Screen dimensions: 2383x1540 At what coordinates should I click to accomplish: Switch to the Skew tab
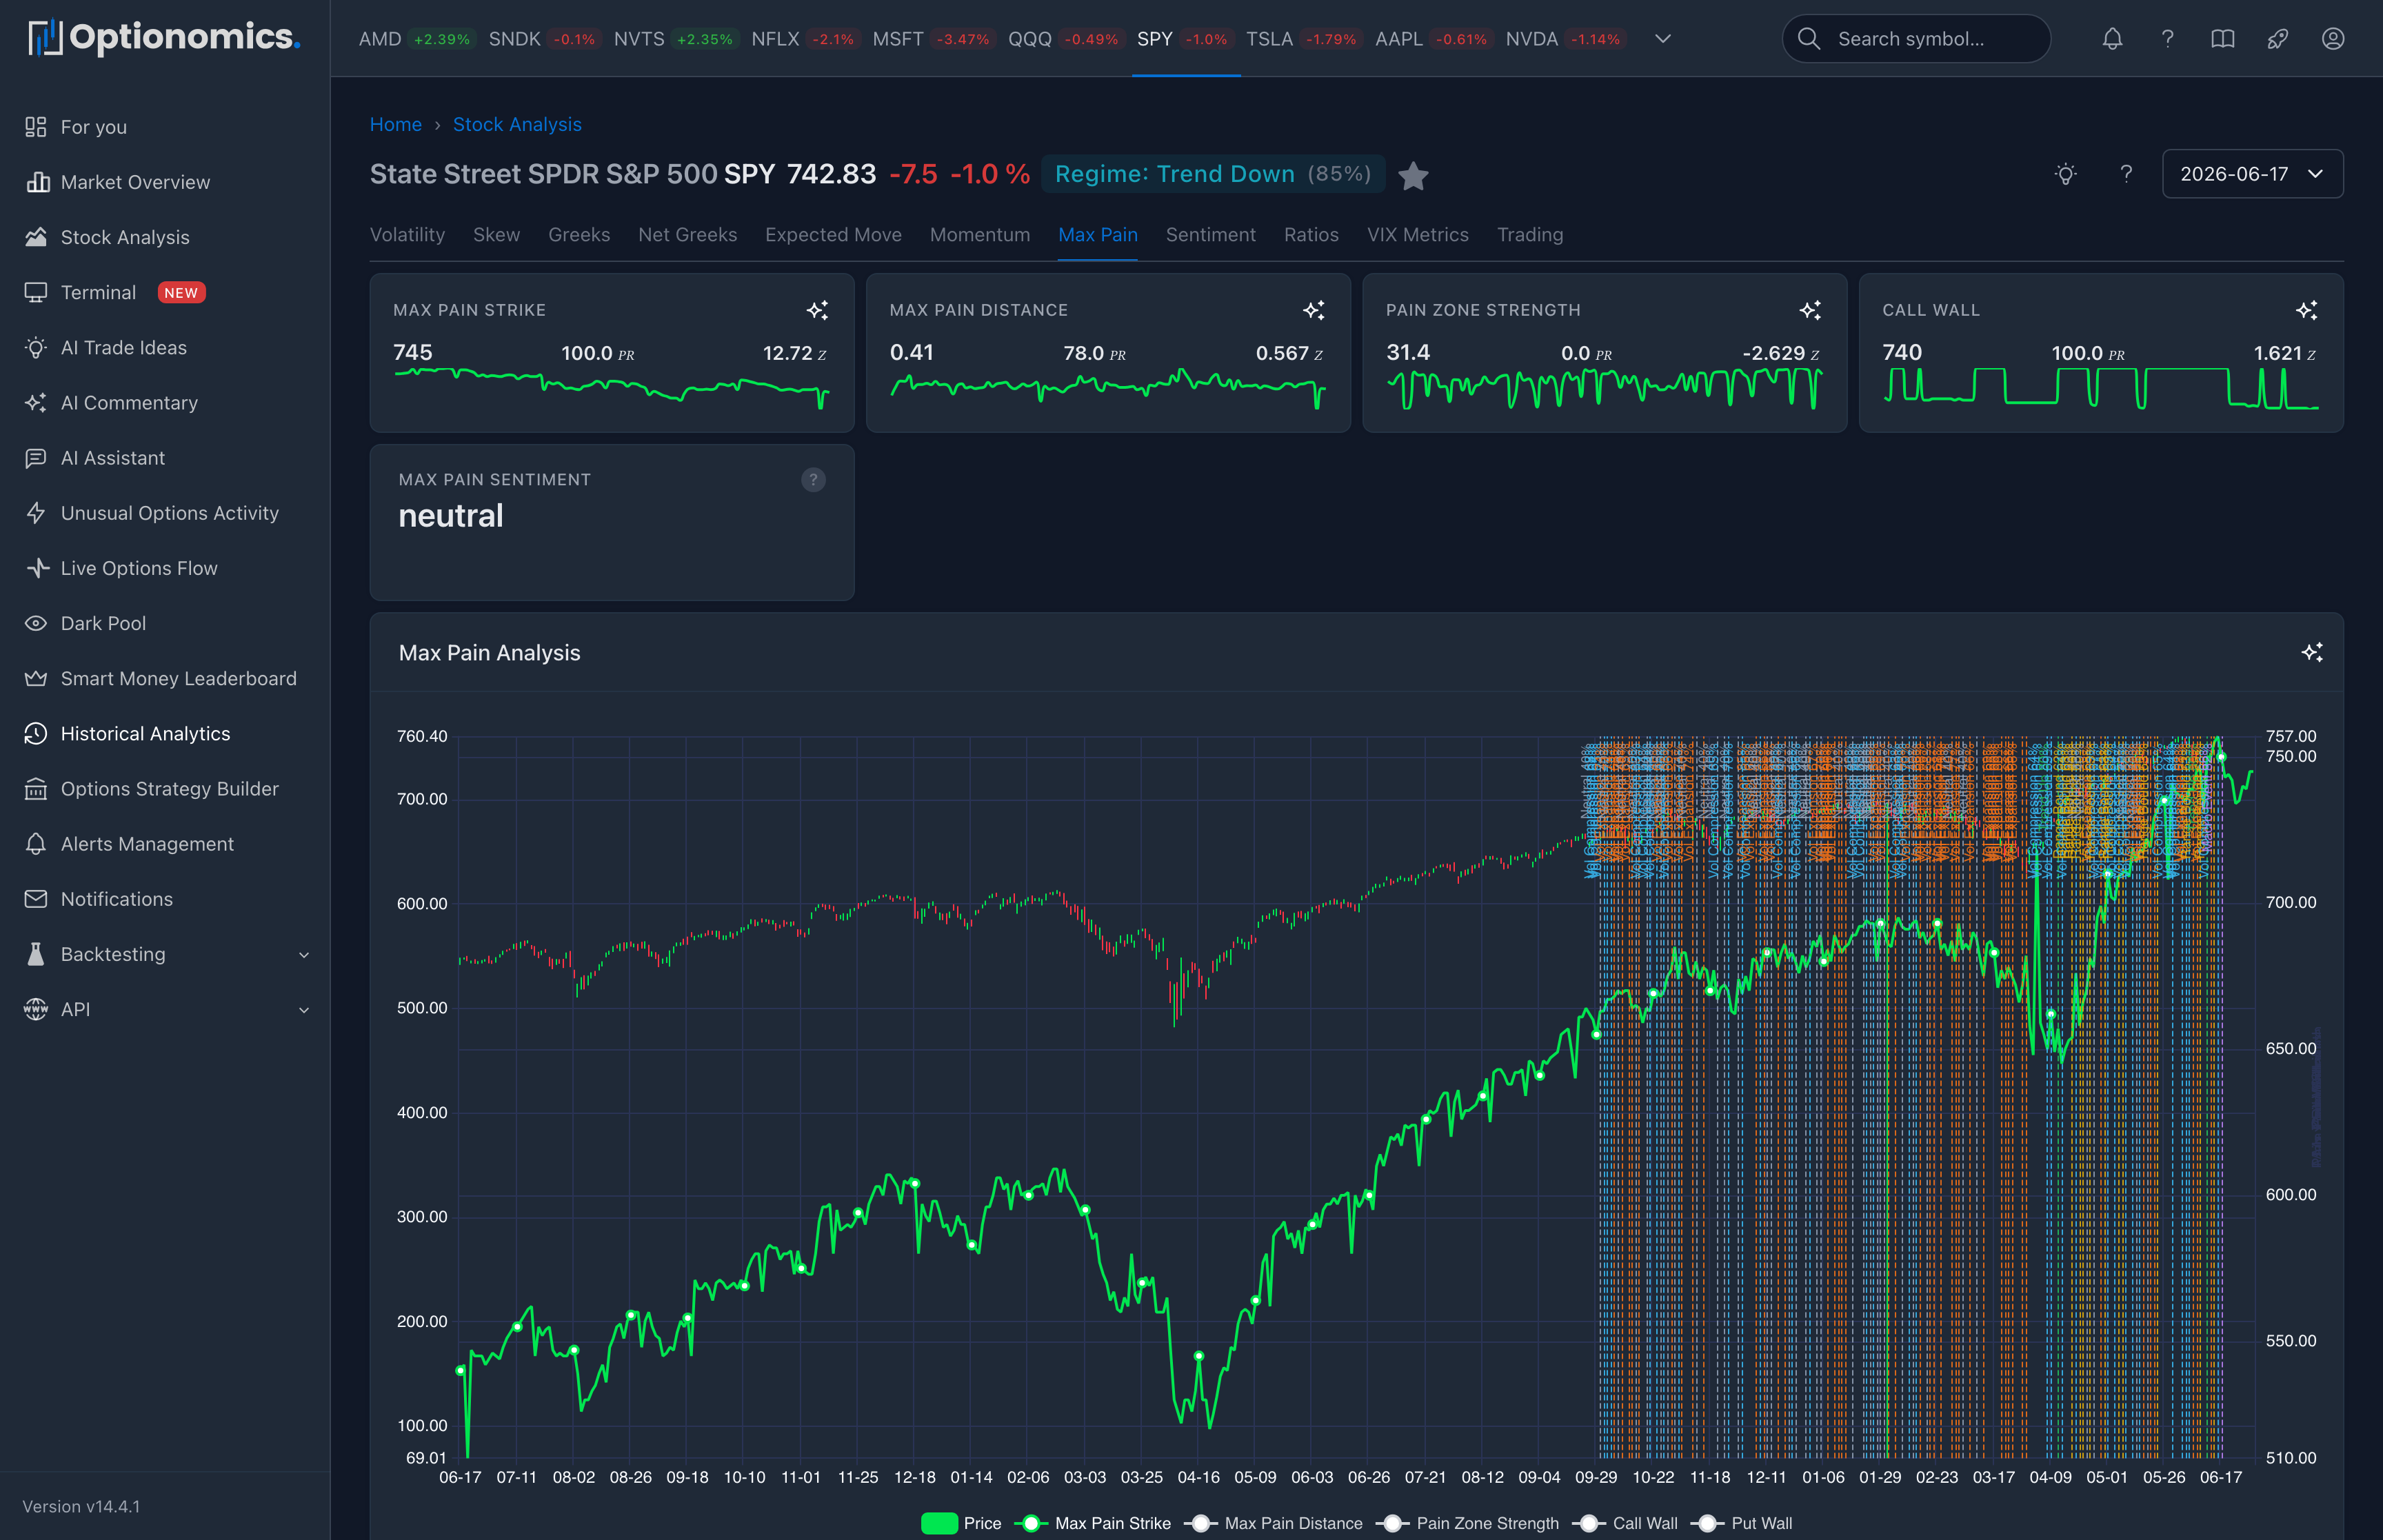pyautogui.click(x=496, y=235)
